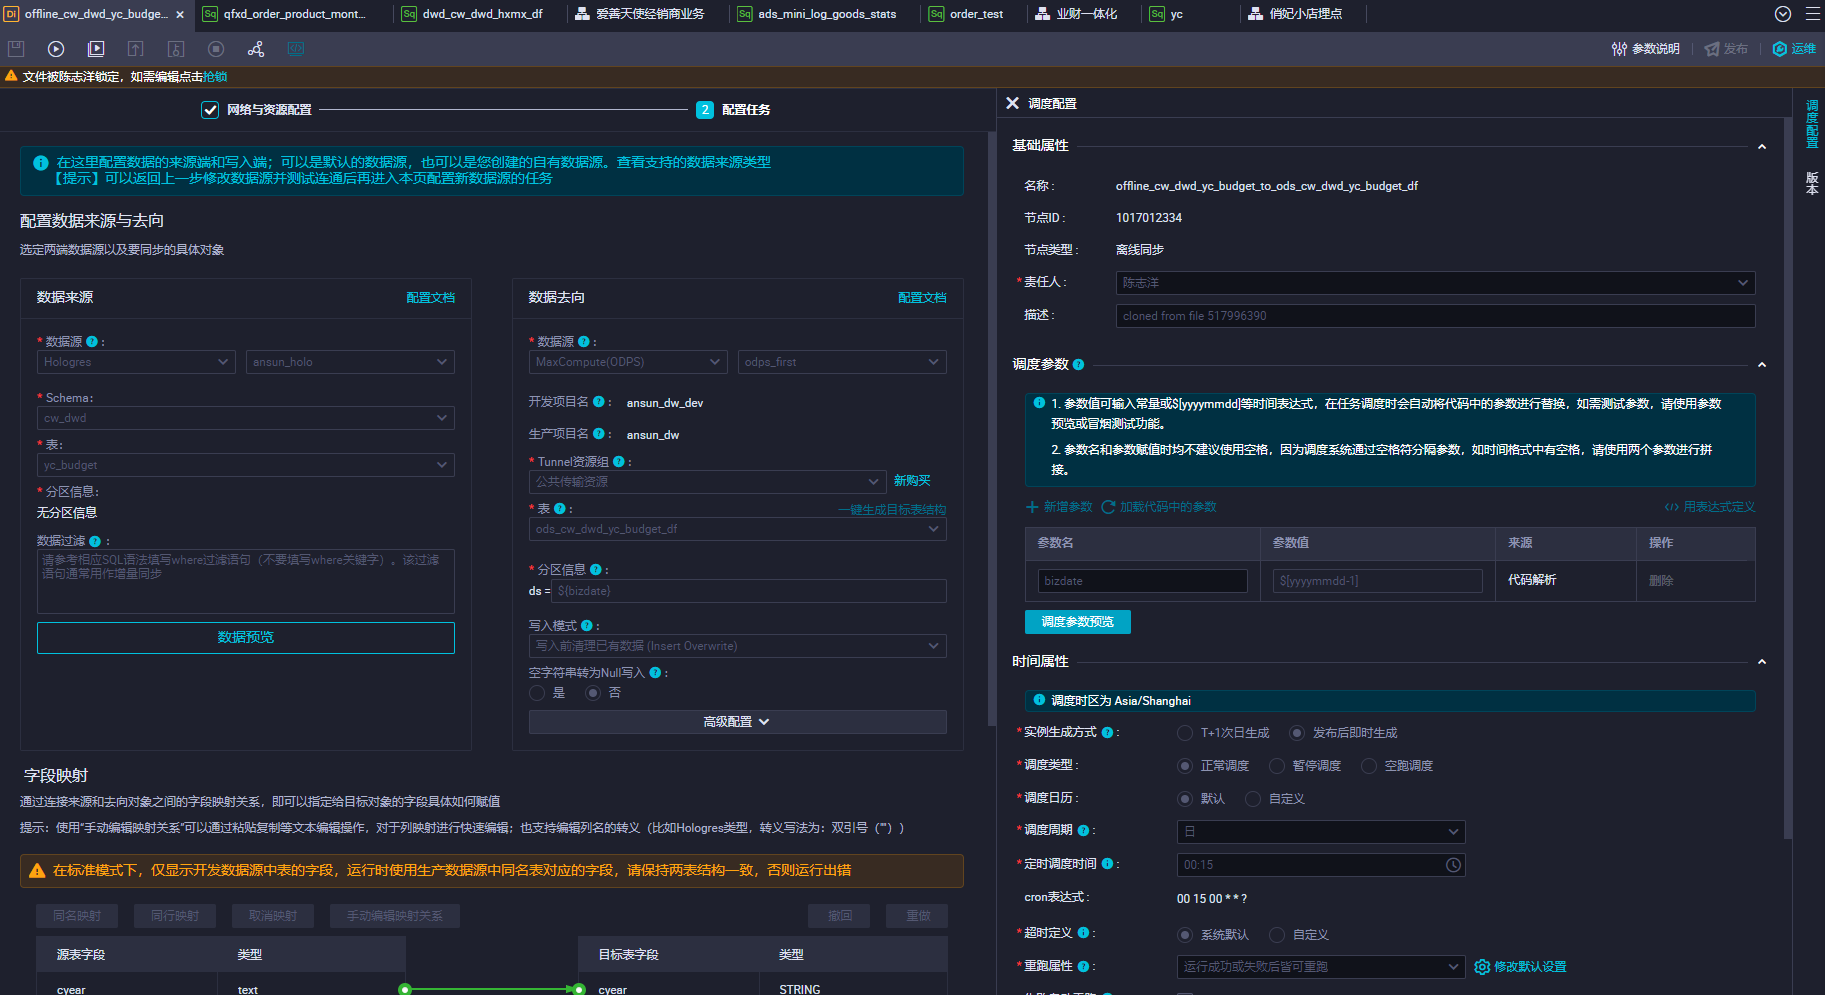Click the $[yyyymmdd-1] parameter value field
1825x995 pixels.
(1377, 581)
